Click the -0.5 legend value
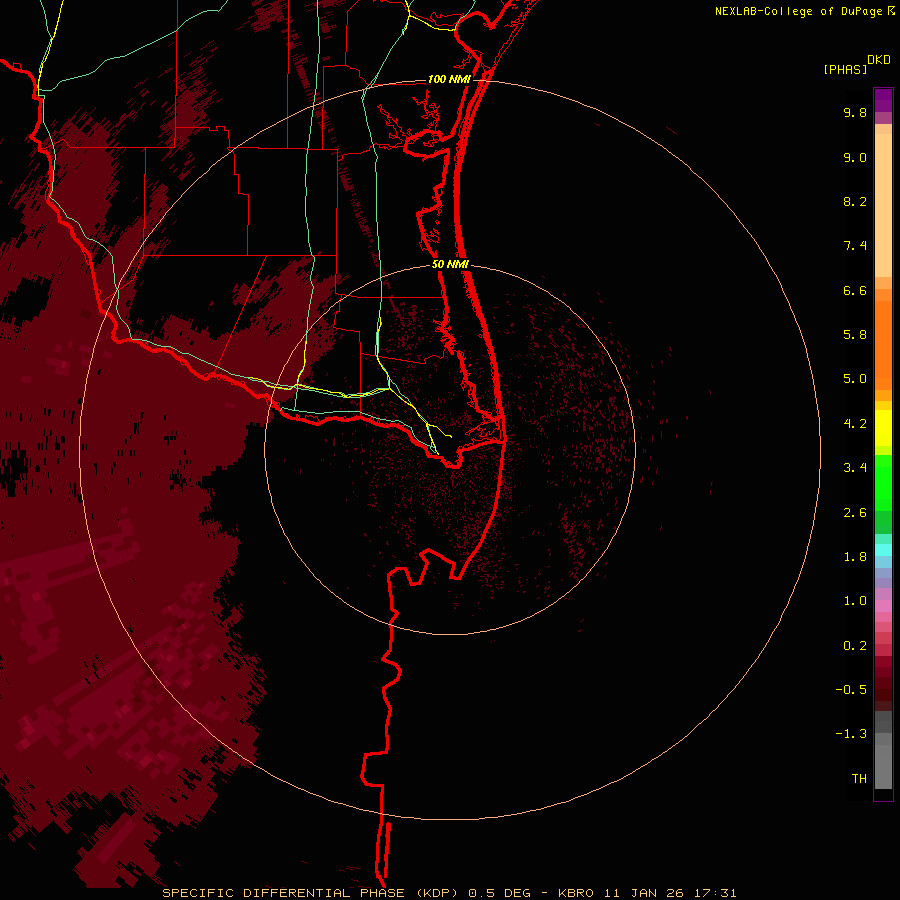This screenshot has height=900, width=900. click(x=851, y=690)
